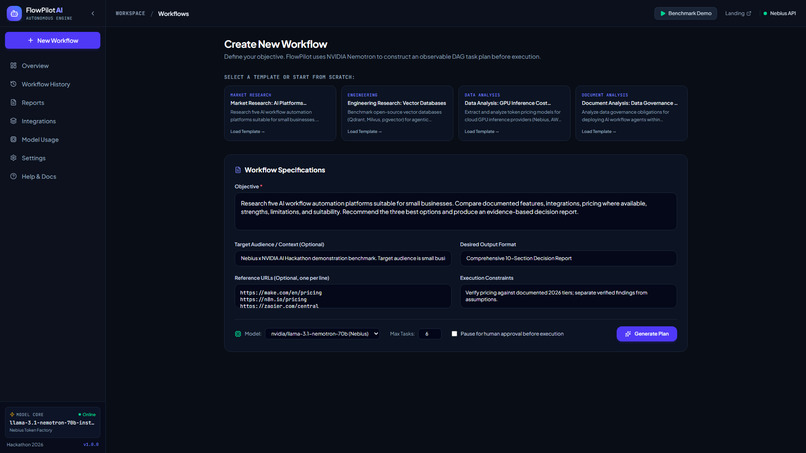Click the Max Tasks number field
The height and width of the screenshot is (453, 806).
[430, 334]
